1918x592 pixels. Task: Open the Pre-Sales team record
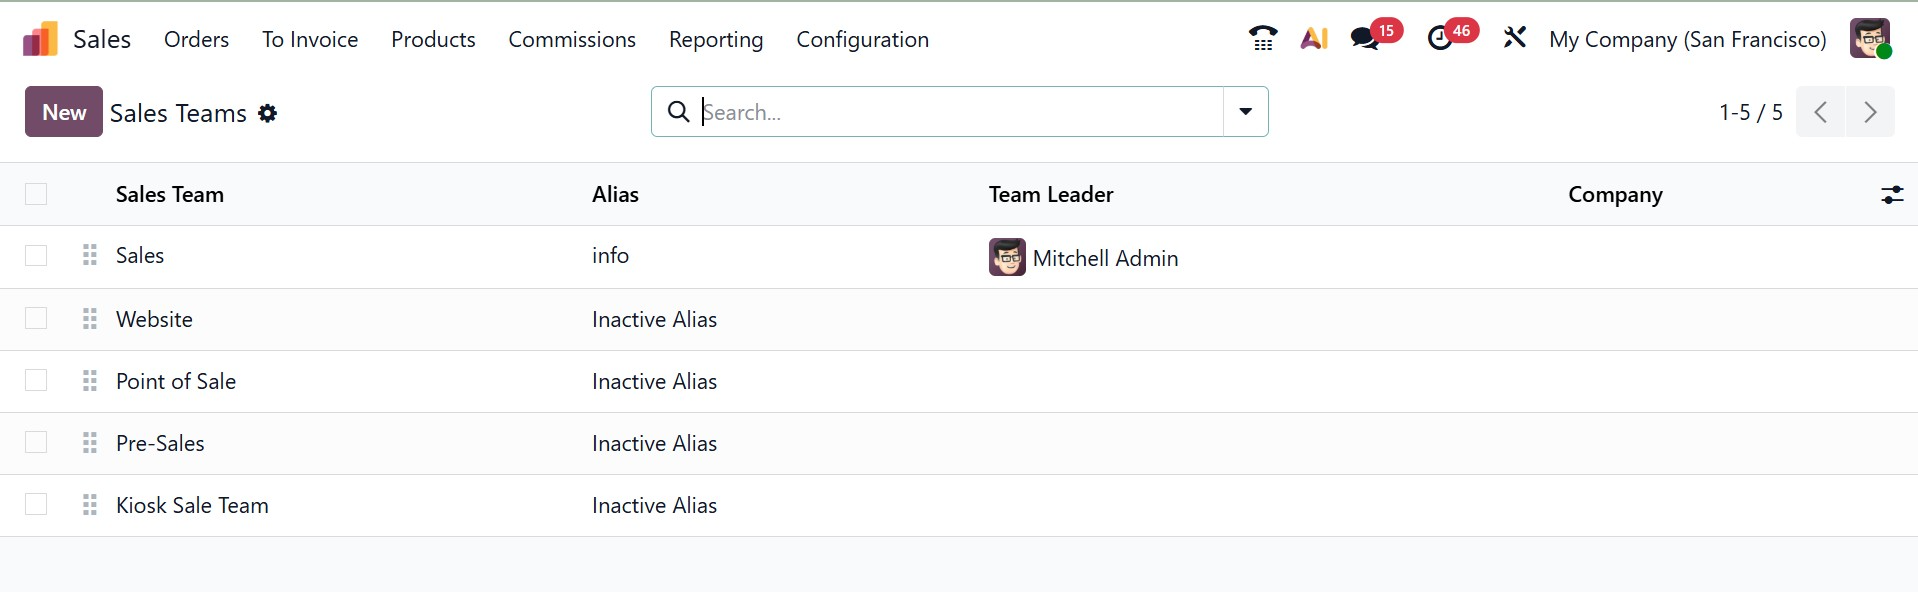click(x=160, y=443)
